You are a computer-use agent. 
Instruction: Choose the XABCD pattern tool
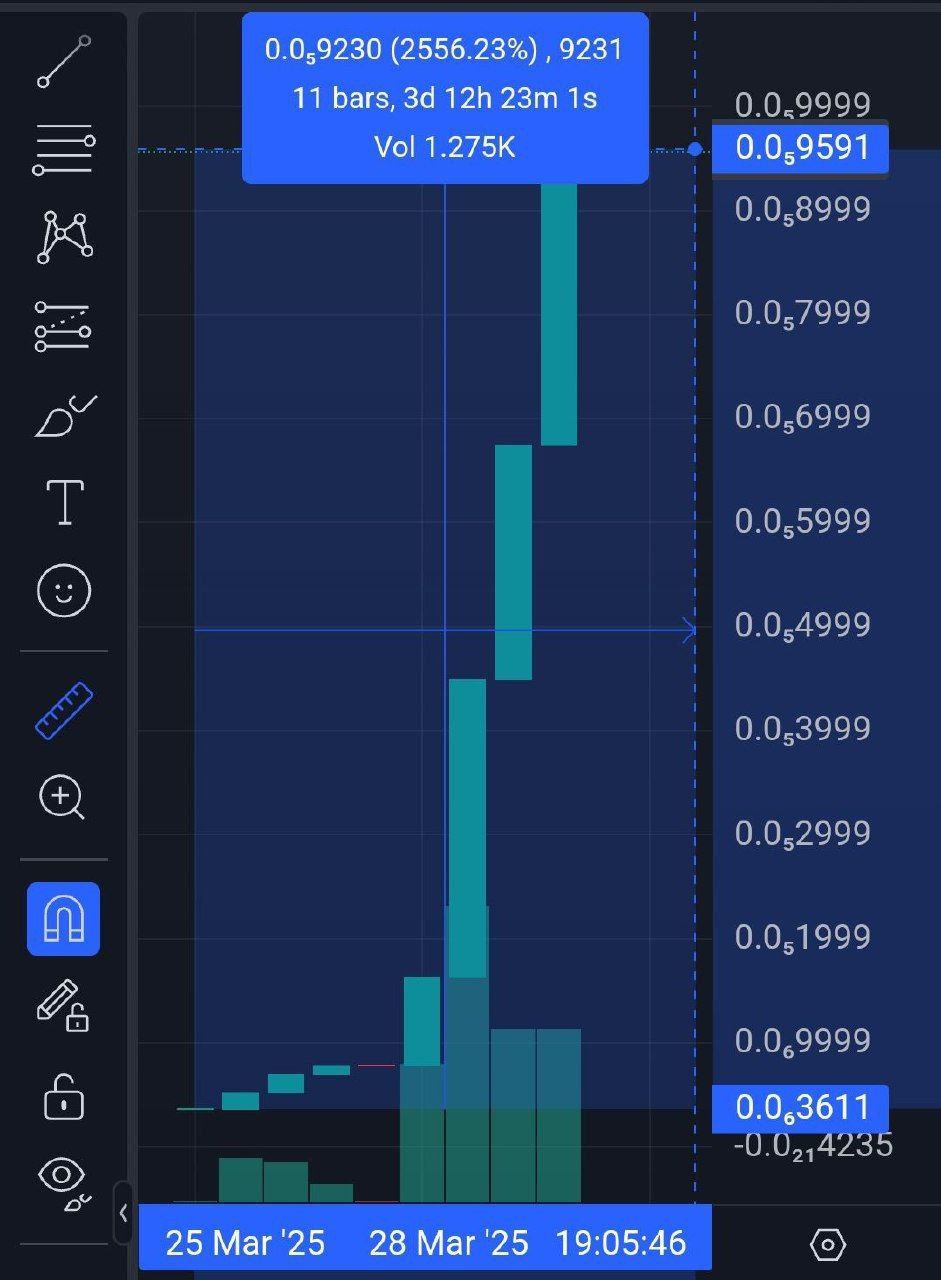(64, 238)
